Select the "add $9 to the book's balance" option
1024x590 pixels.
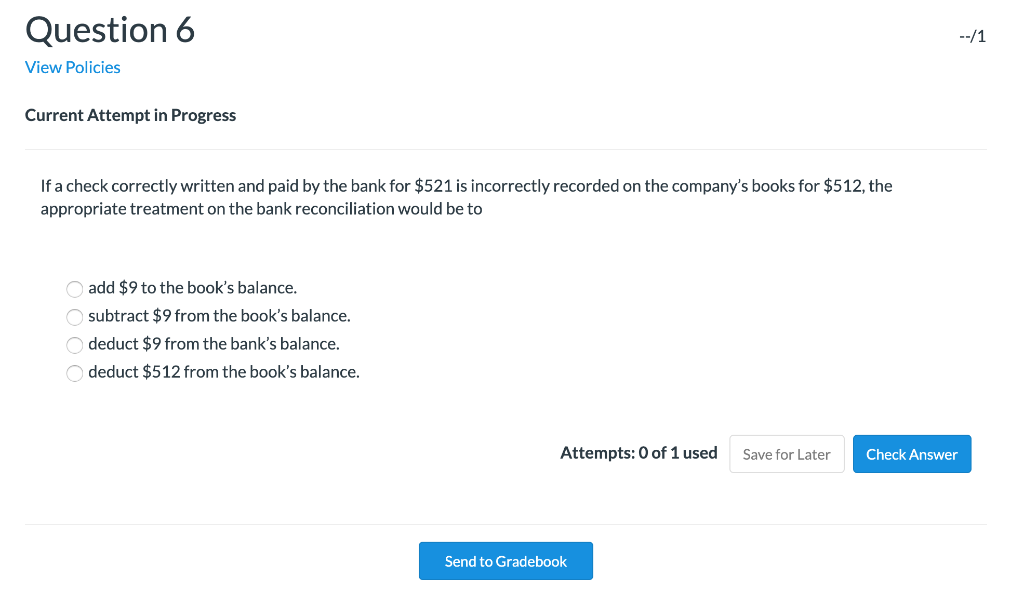[75, 289]
